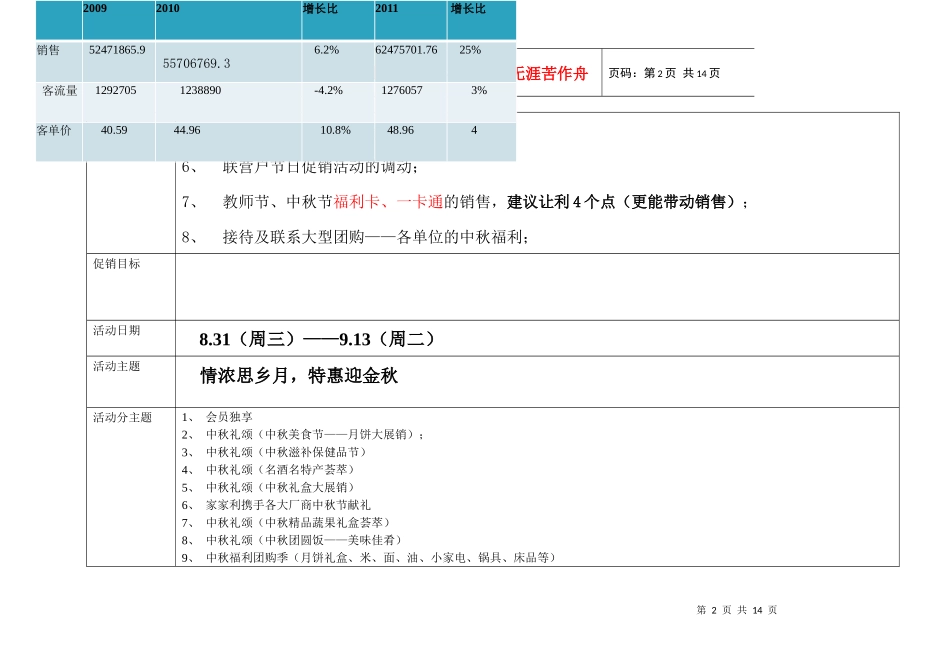The image size is (950, 672).
Task: Click item 中秋滋补保健品节
Action: click(x=312, y=452)
